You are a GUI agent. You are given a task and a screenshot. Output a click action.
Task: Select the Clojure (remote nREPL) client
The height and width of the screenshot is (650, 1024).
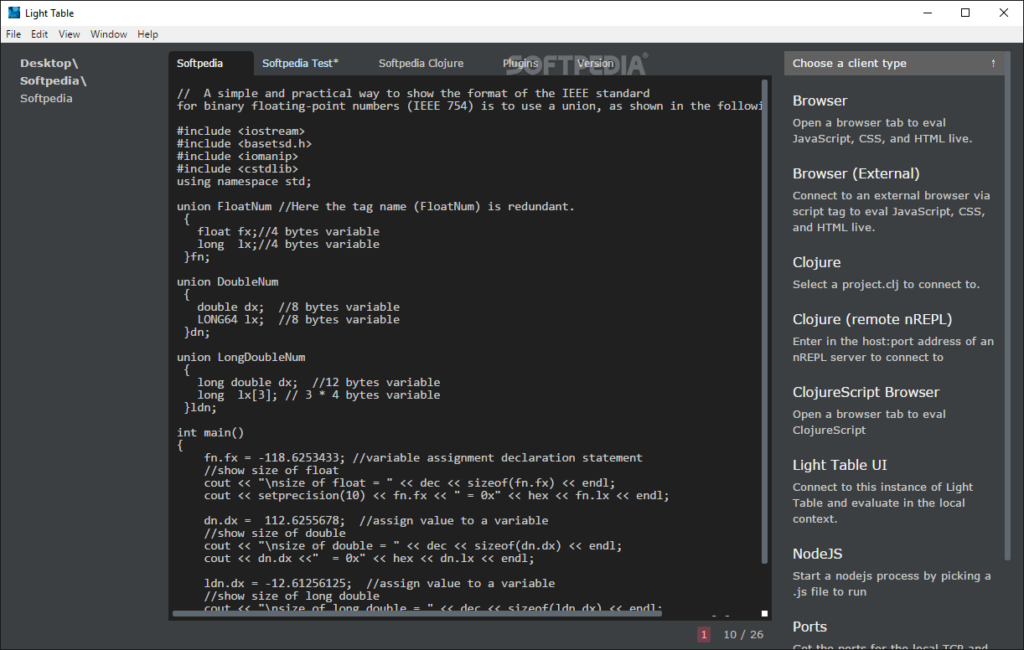point(873,319)
